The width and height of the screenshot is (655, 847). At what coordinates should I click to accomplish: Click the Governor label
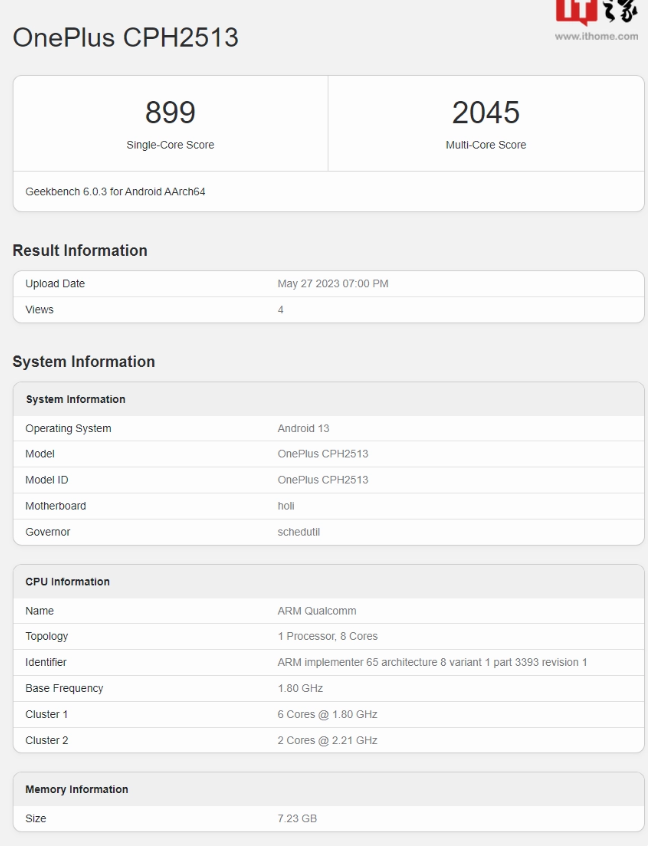point(48,532)
